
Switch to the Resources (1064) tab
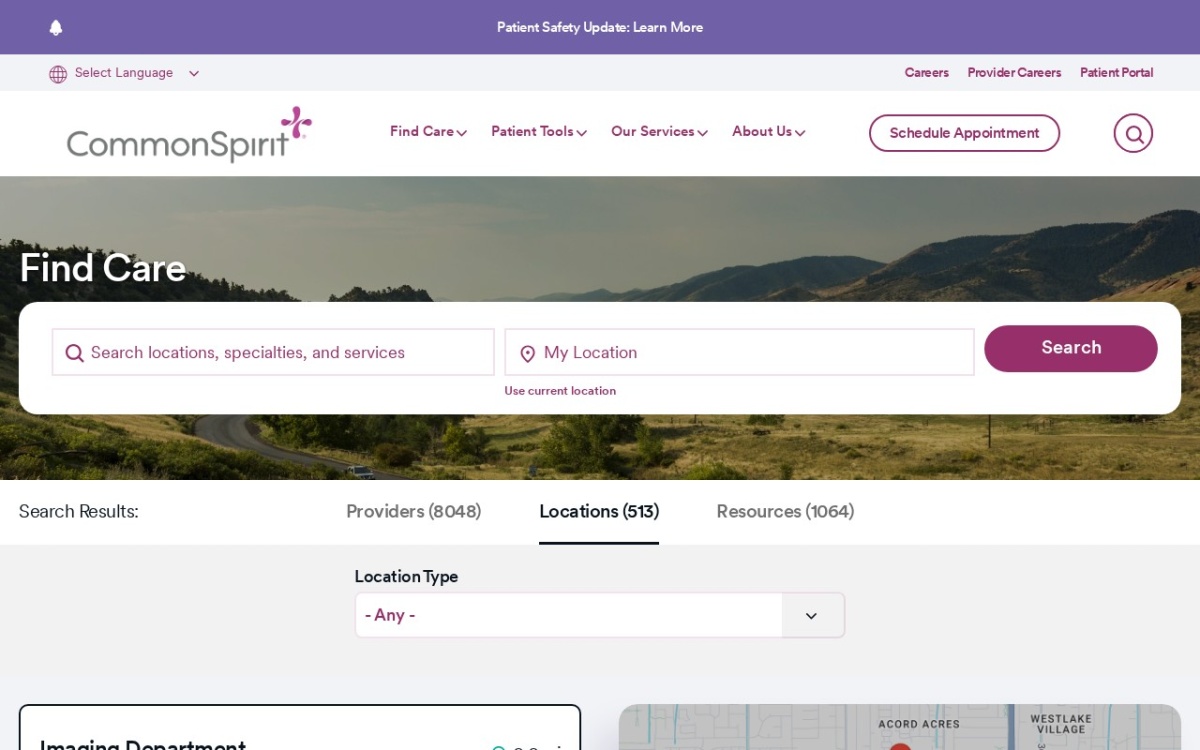[785, 512]
